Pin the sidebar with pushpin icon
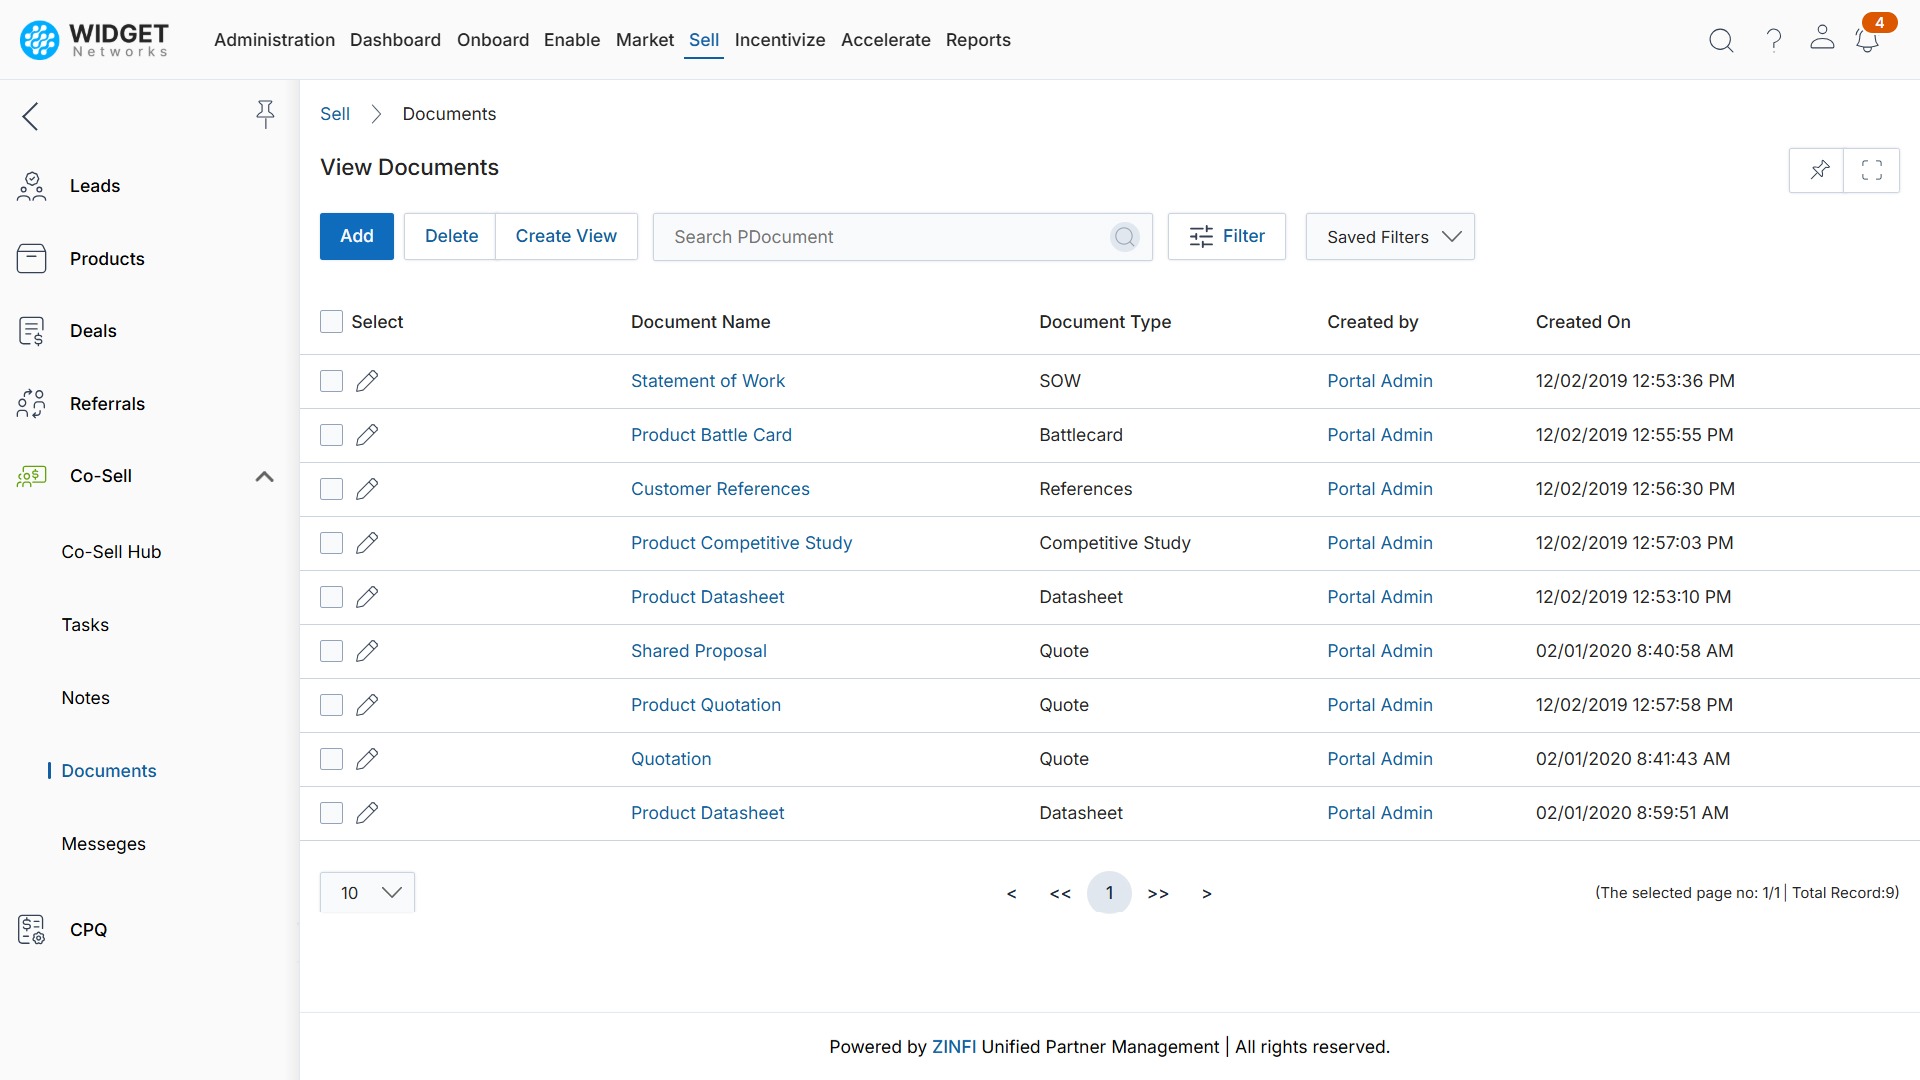The width and height of the screenshot is (1920, 1080). [x=265, y=114]
